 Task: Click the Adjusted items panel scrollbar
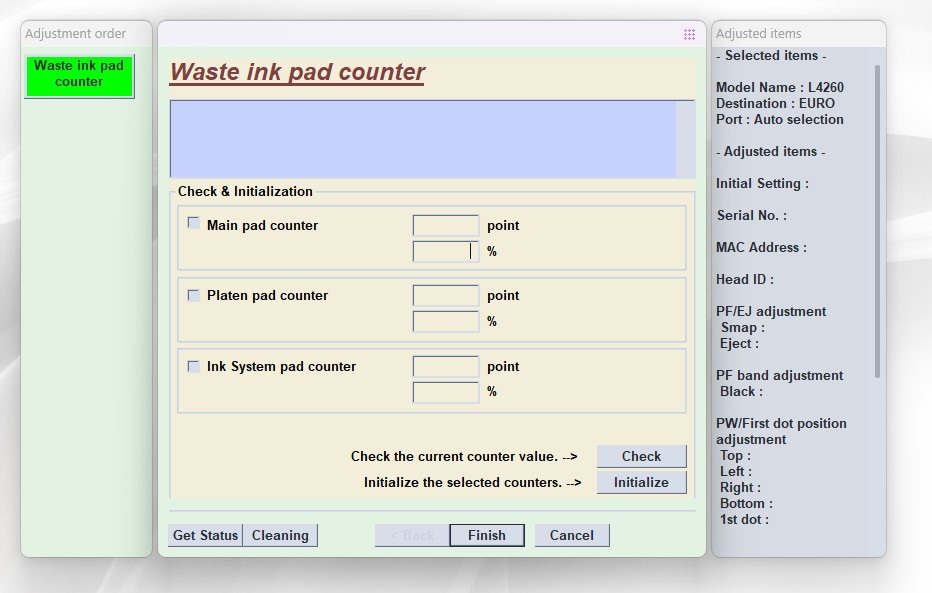pyautogui.click(x=878, y=220)
